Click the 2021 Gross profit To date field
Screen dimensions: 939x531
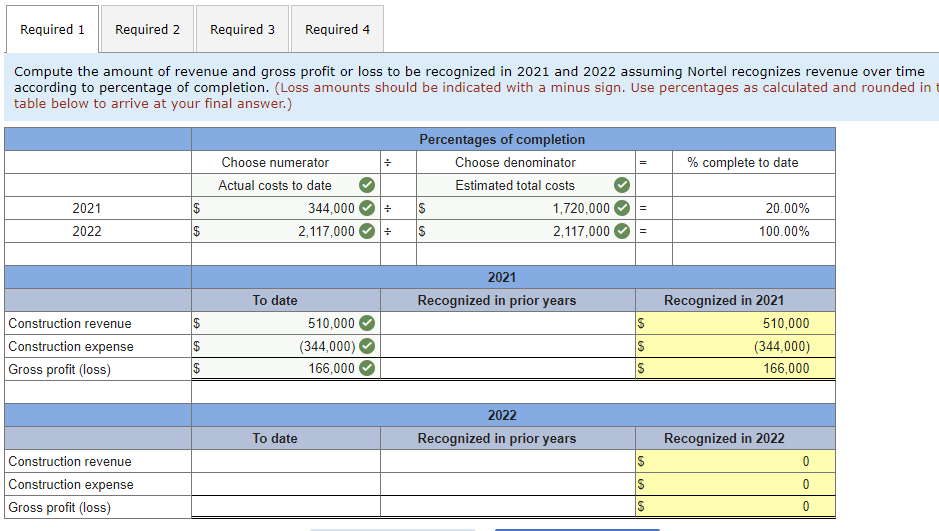[286, 369]
